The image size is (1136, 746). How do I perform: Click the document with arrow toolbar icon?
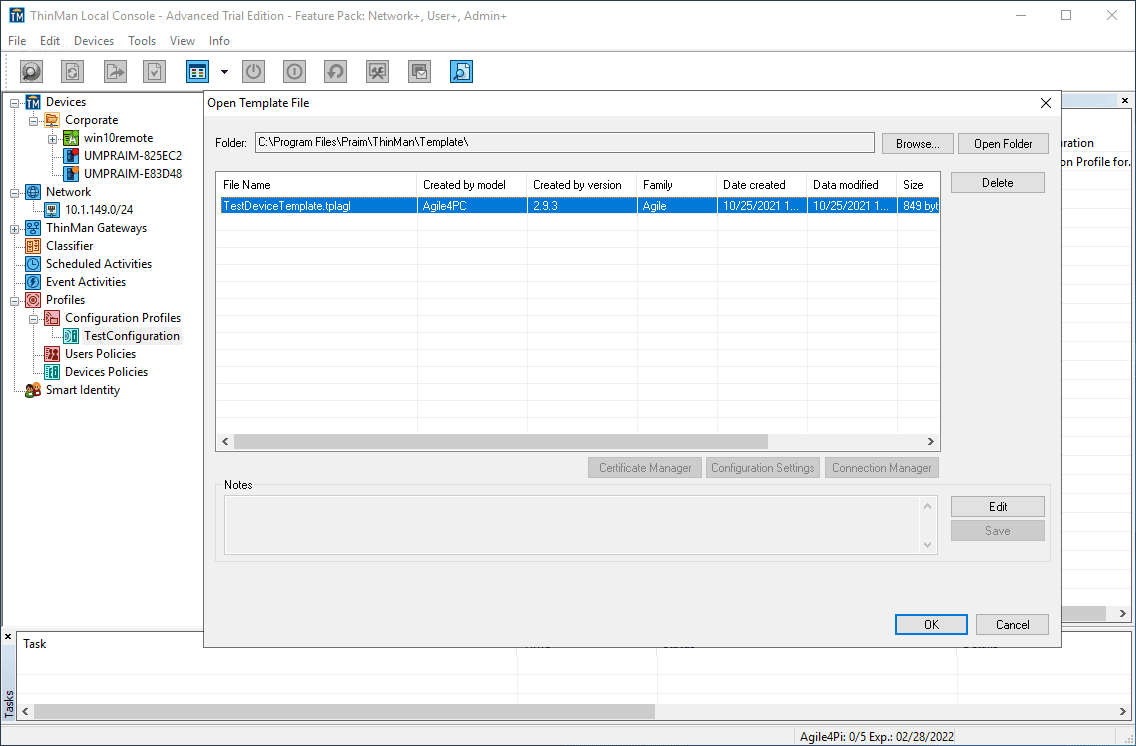coord(114,72)
